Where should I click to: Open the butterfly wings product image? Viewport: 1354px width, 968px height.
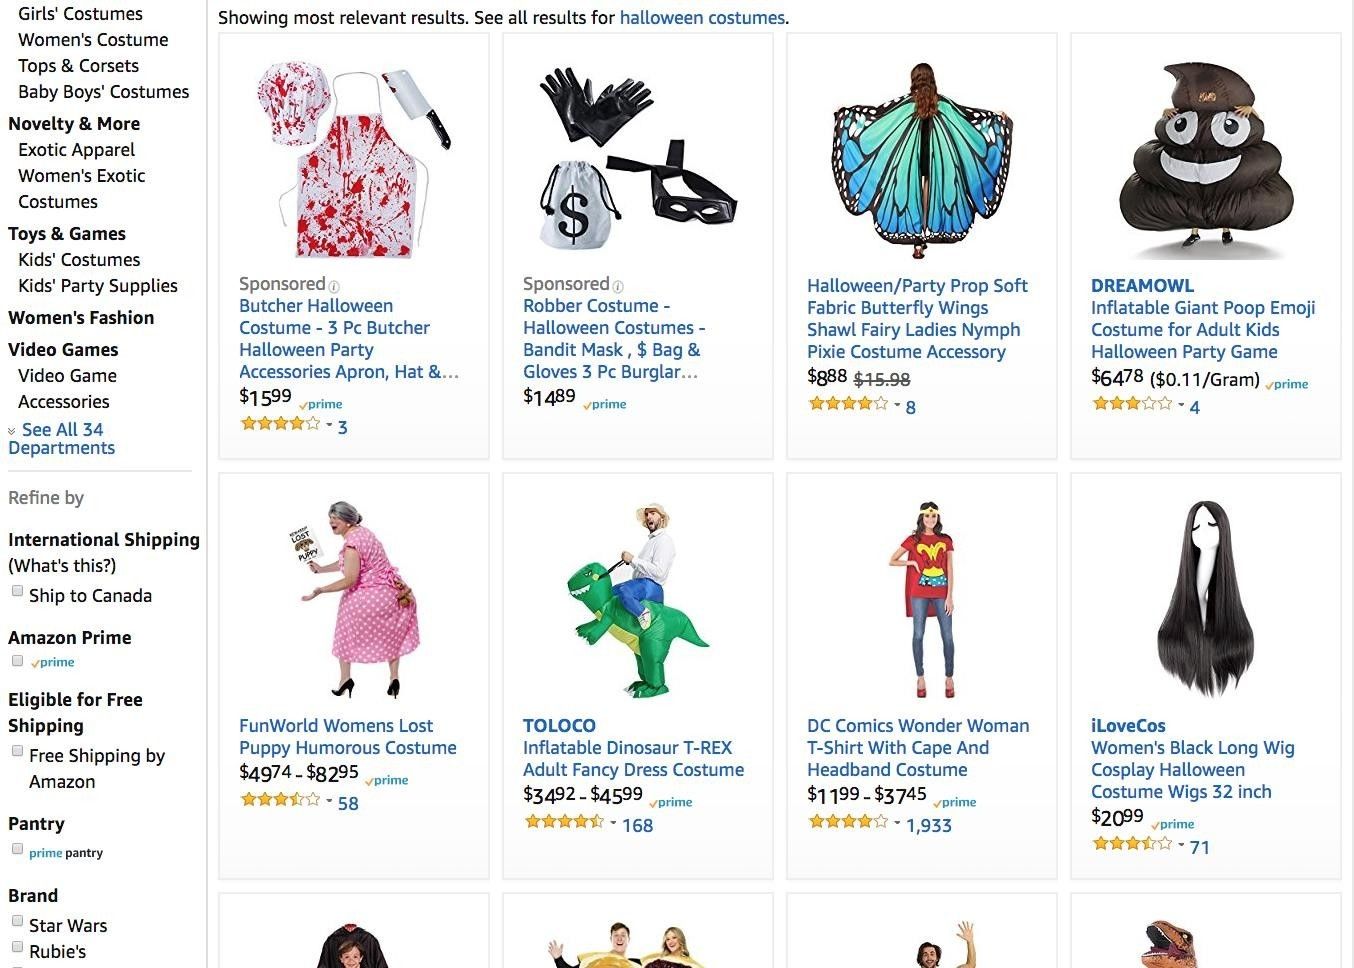tap(921, 155)
